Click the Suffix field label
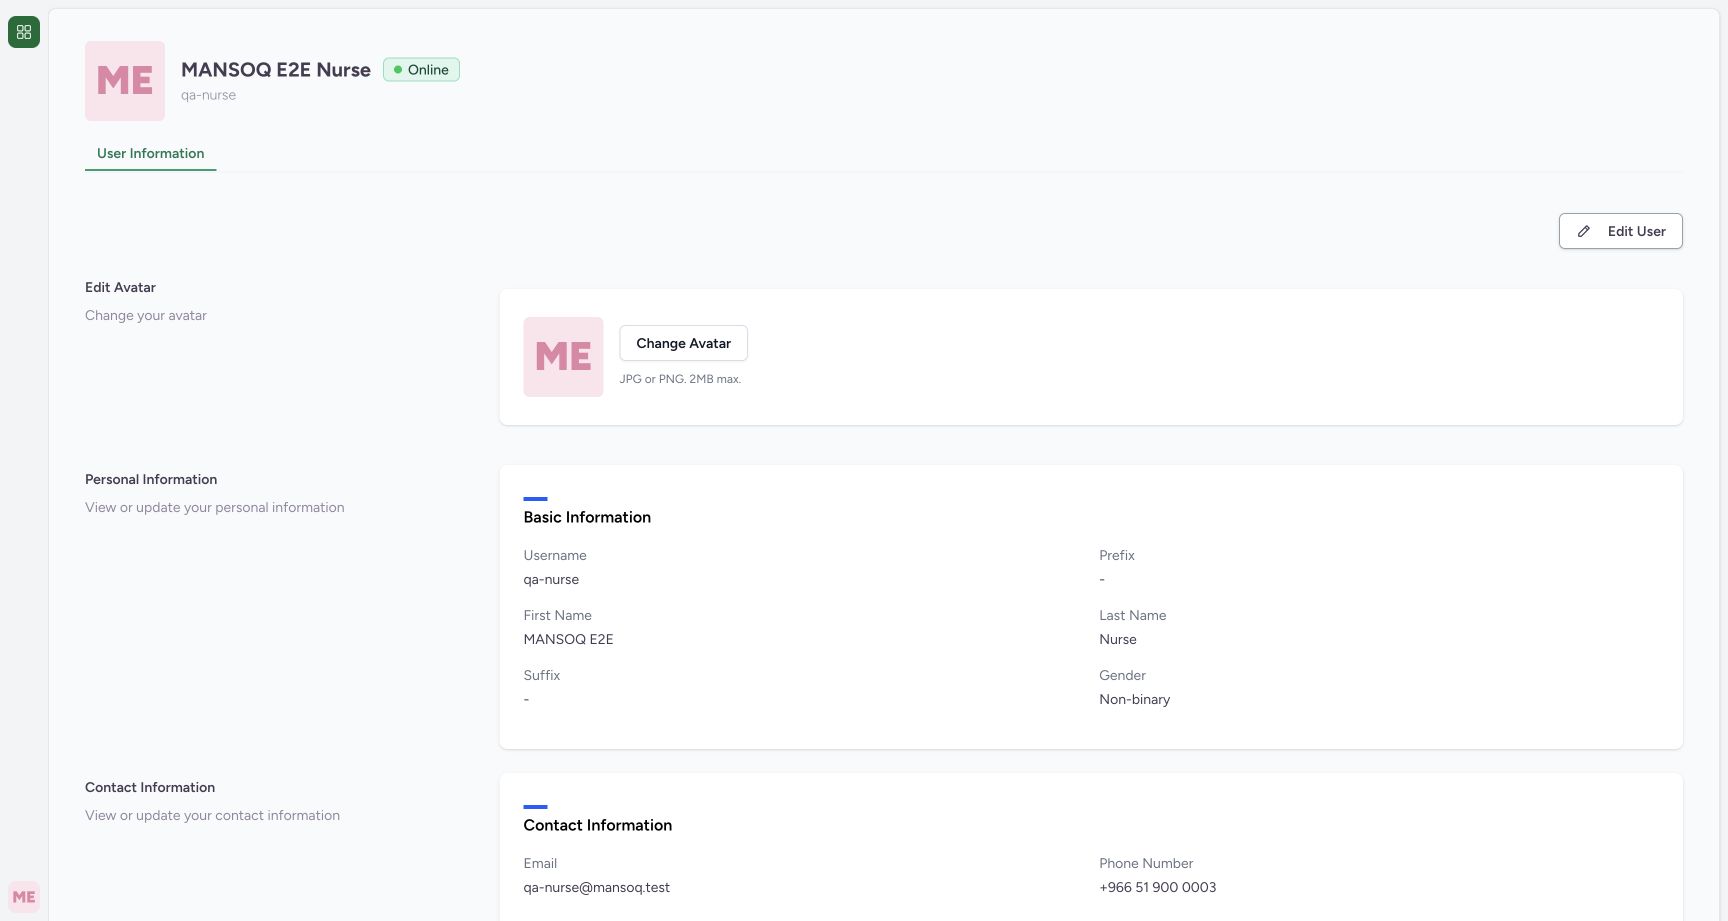The width and height of the screenshot is (1728, 921). tap(541, 675)
